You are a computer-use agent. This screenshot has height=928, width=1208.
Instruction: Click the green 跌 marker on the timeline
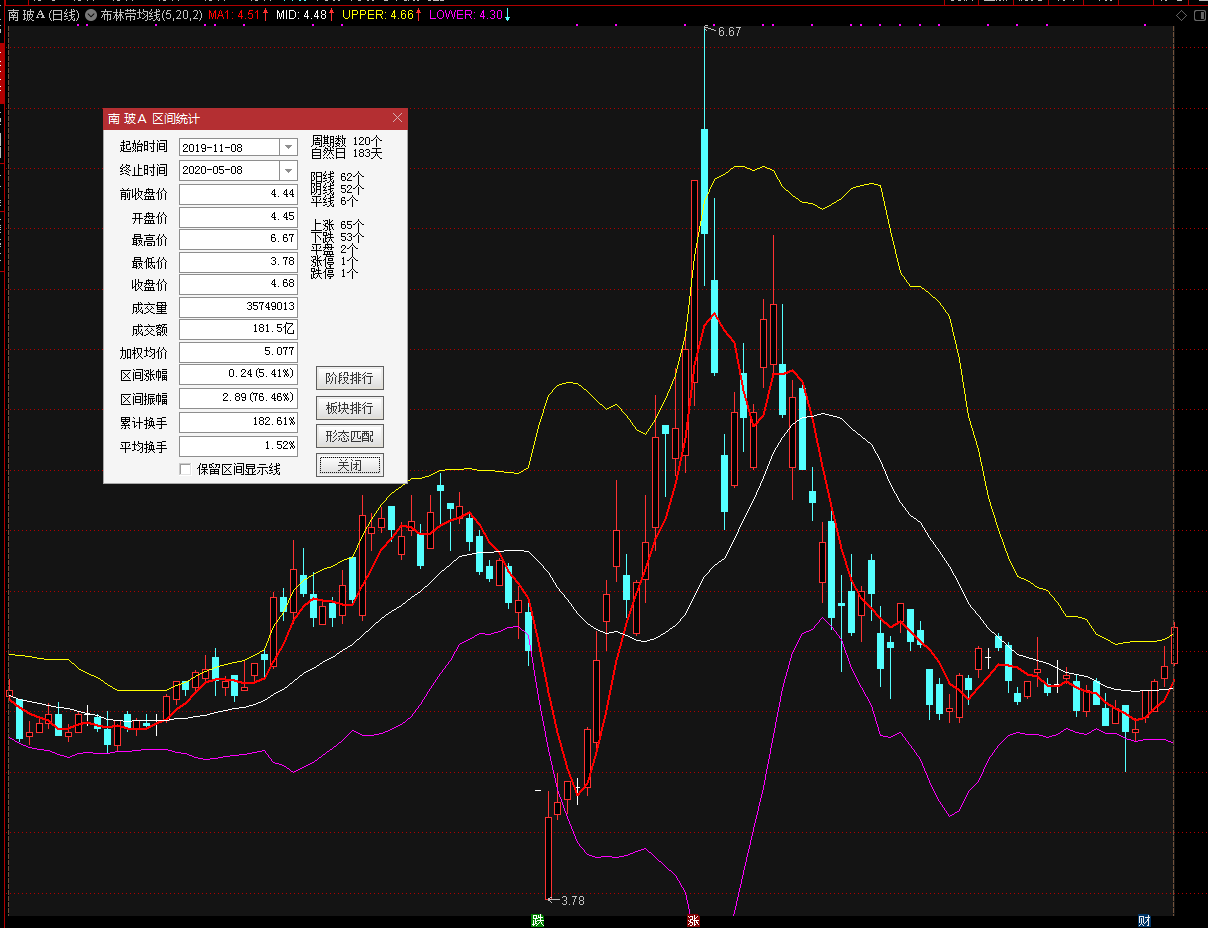(538, 920)
